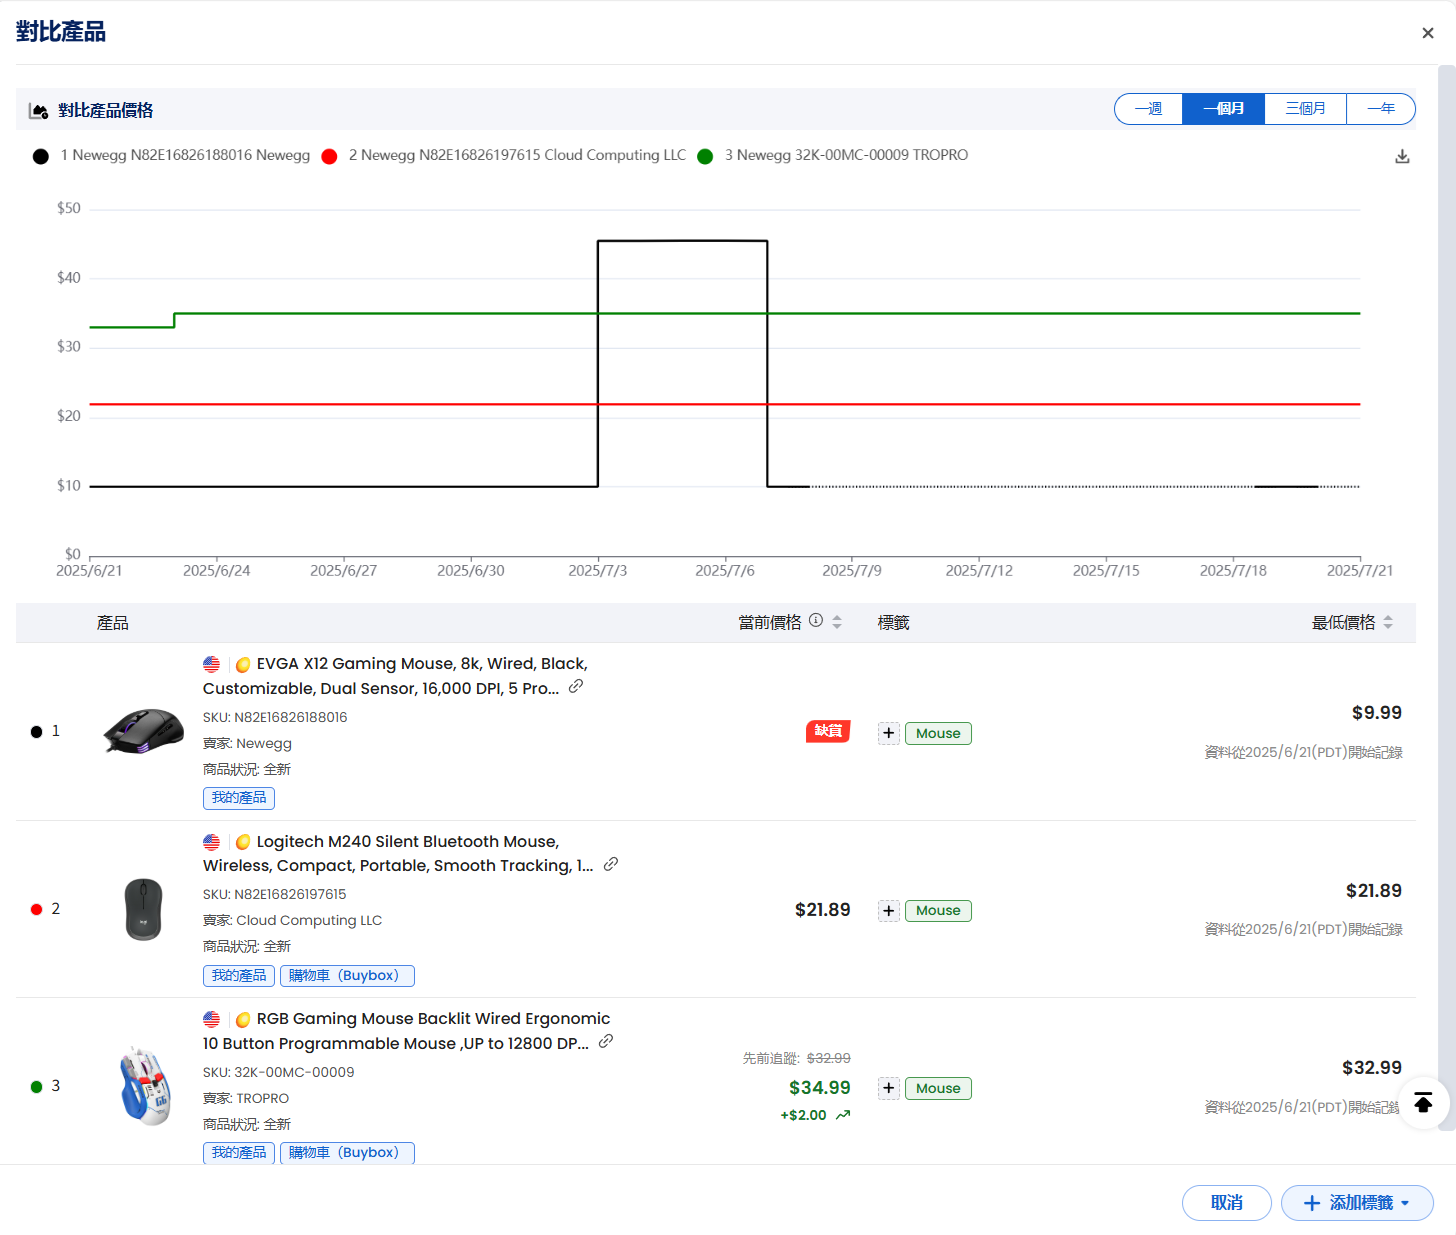
Task: Click the Newegg egg icon on EVGA row
Action: [243, 665]
